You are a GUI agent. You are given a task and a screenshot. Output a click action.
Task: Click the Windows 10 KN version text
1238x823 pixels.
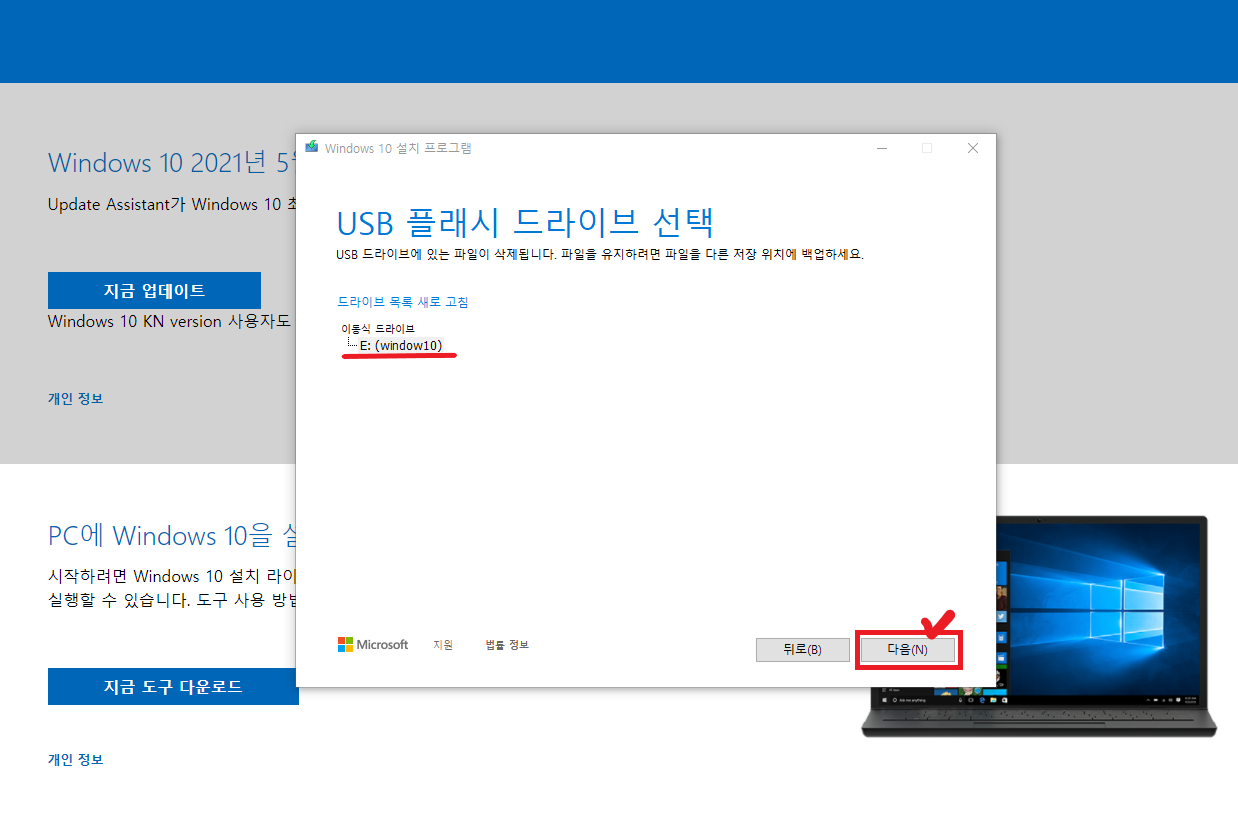(169, 322)
